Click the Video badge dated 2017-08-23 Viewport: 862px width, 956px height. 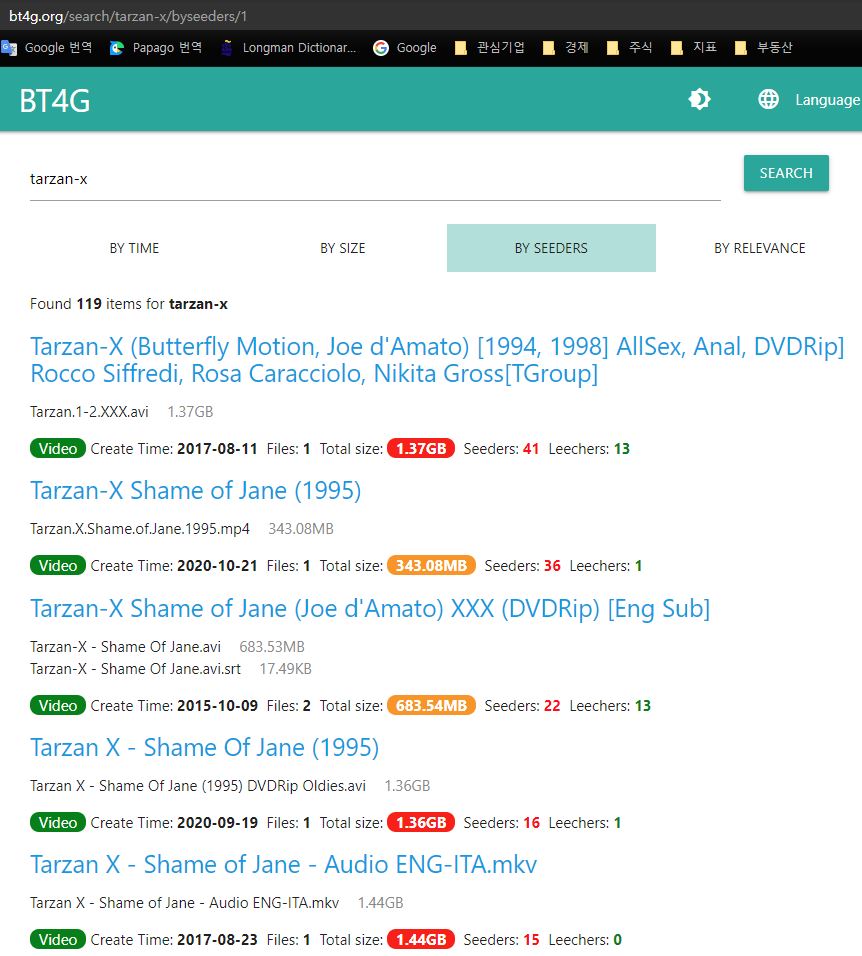point(58,940)
